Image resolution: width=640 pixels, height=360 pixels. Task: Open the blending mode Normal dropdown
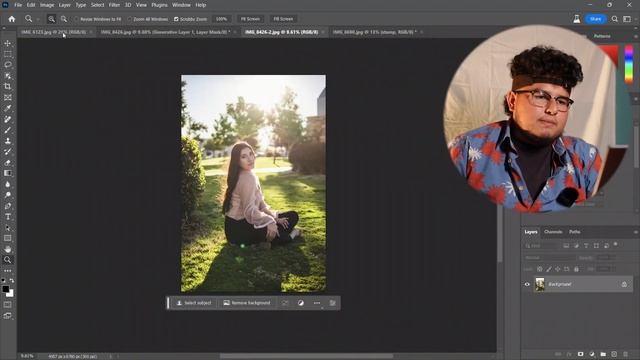(550, 258)
